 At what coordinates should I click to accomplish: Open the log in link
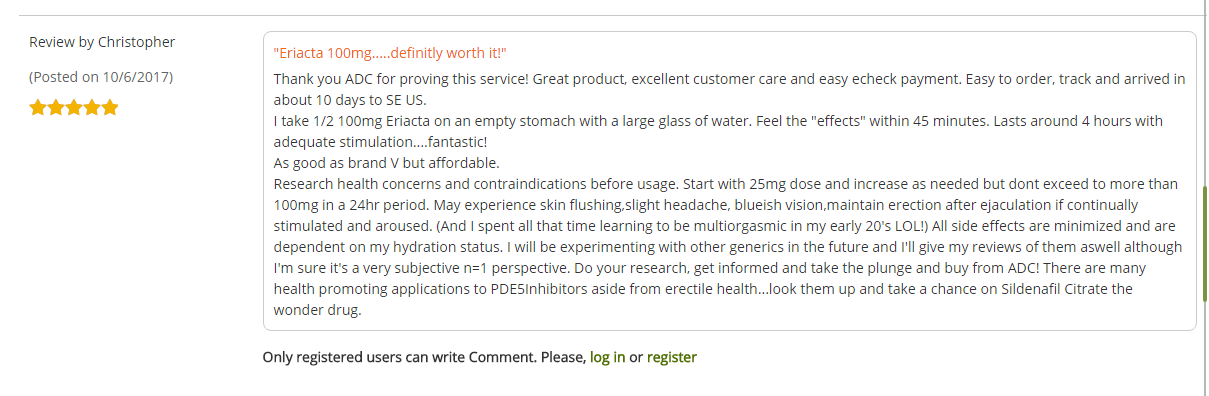tap(608, 357)
